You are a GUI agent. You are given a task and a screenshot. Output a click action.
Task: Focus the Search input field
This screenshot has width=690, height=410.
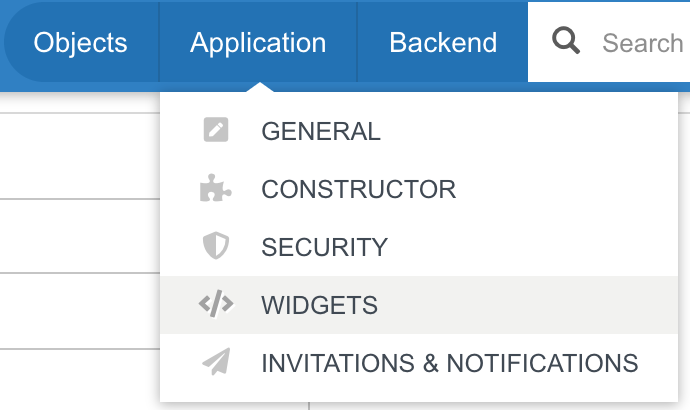642,43
